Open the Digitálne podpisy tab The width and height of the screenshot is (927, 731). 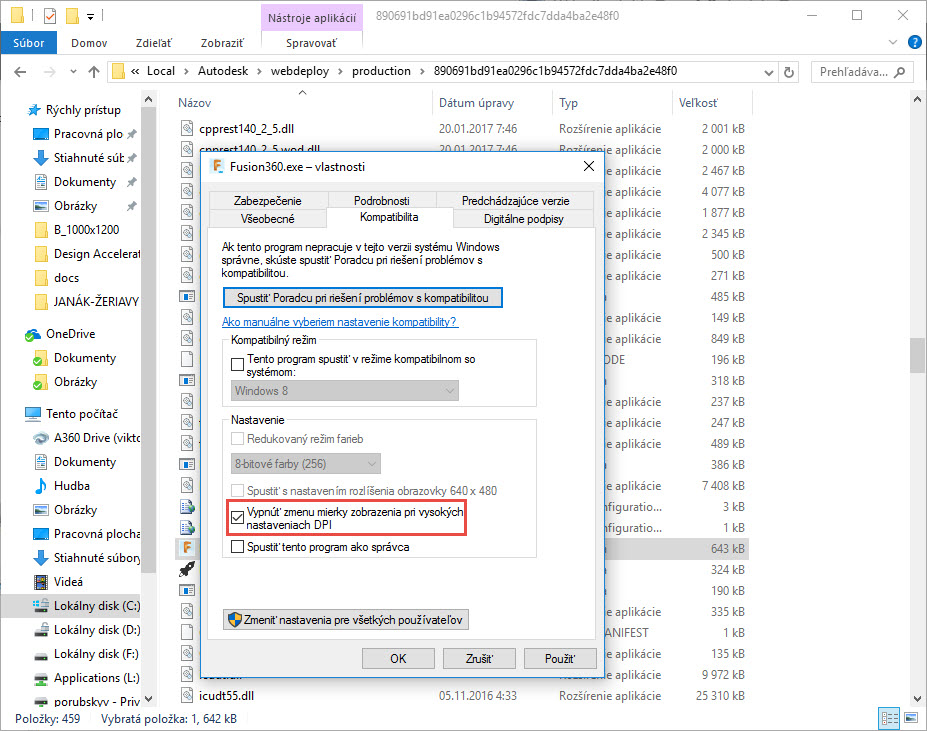(523, 218)
